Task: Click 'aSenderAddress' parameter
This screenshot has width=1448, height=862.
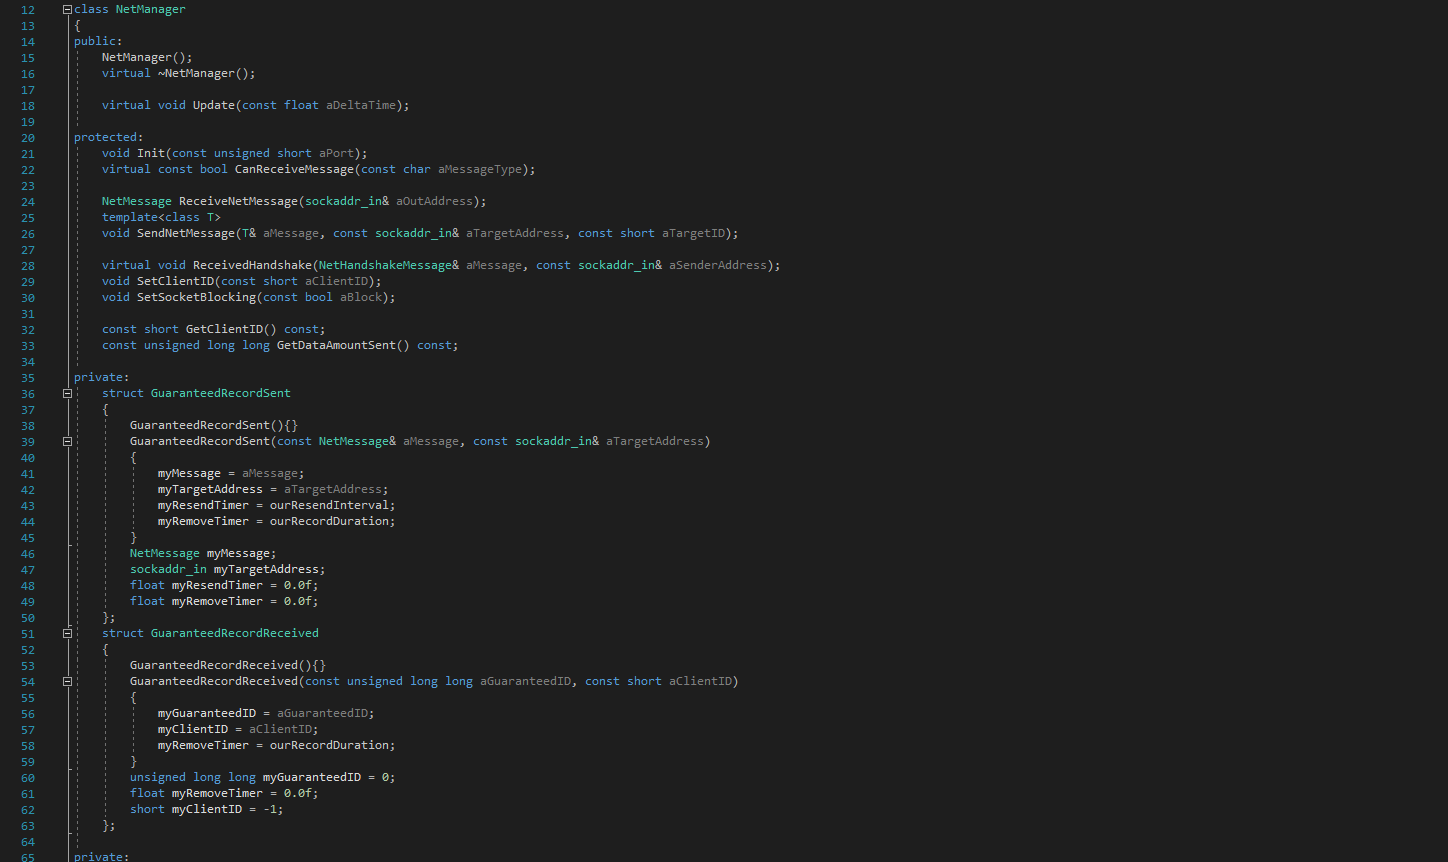Action: tap(718, 265)
